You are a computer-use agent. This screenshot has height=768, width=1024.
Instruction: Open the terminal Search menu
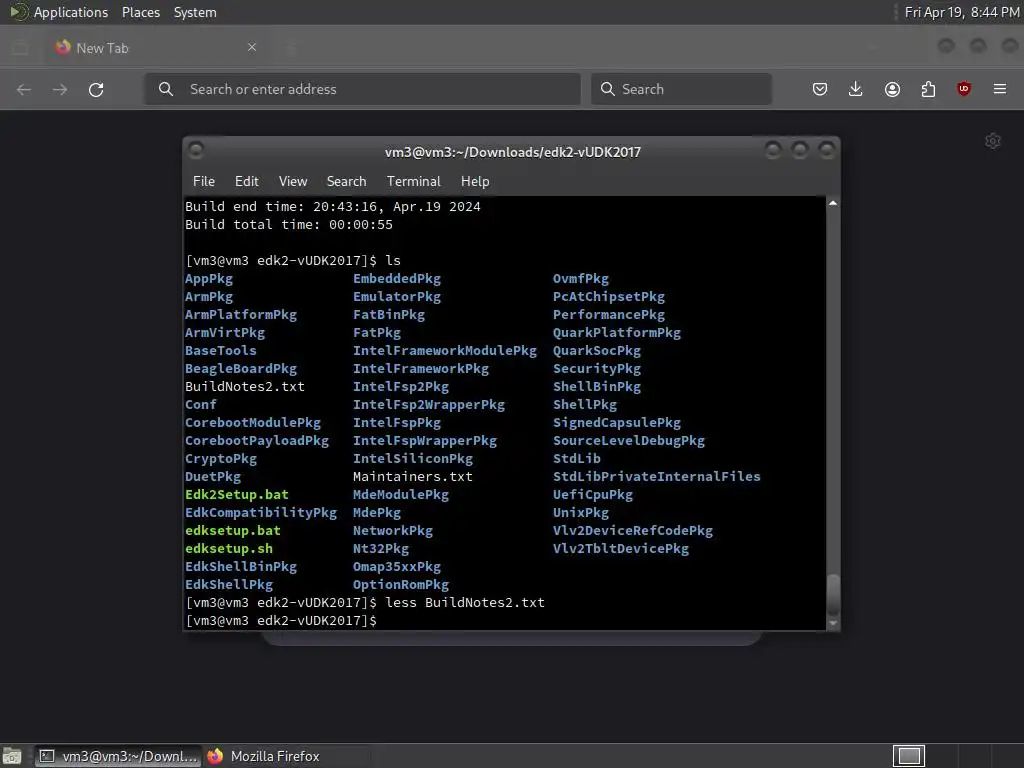[346, 182]
